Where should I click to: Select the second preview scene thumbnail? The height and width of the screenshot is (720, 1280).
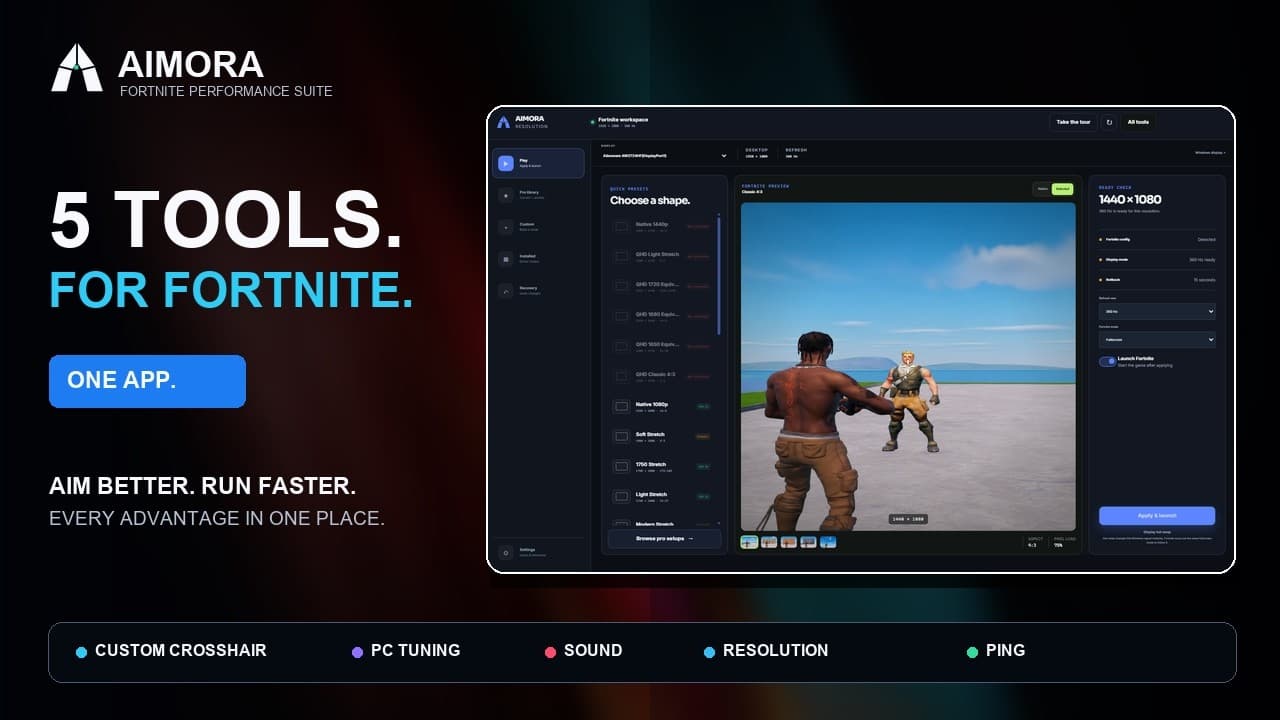(x=769, y=542)
